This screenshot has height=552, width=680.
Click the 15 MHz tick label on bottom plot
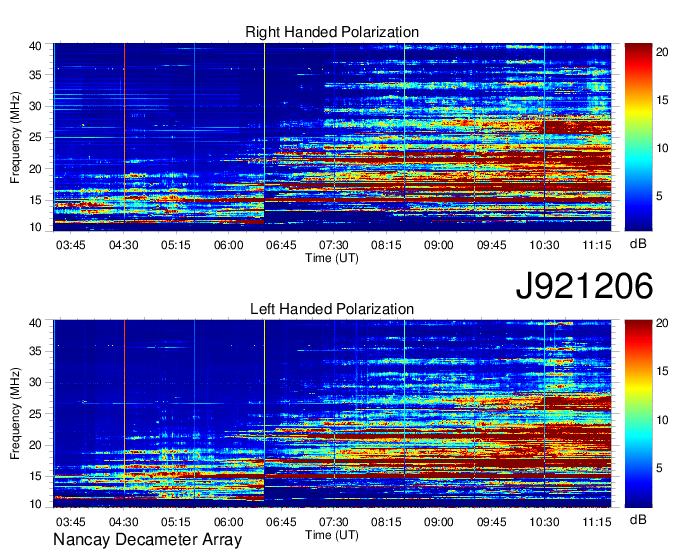35,477
